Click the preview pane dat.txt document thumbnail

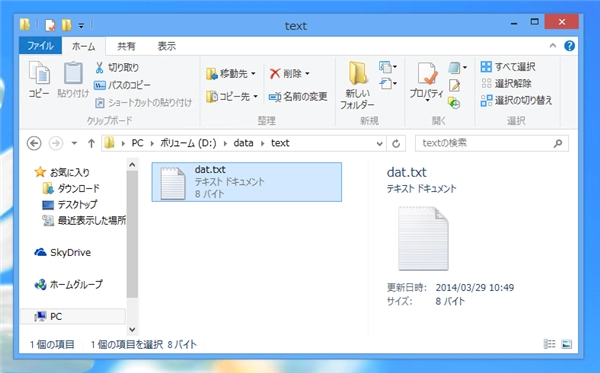coord(423,238)
